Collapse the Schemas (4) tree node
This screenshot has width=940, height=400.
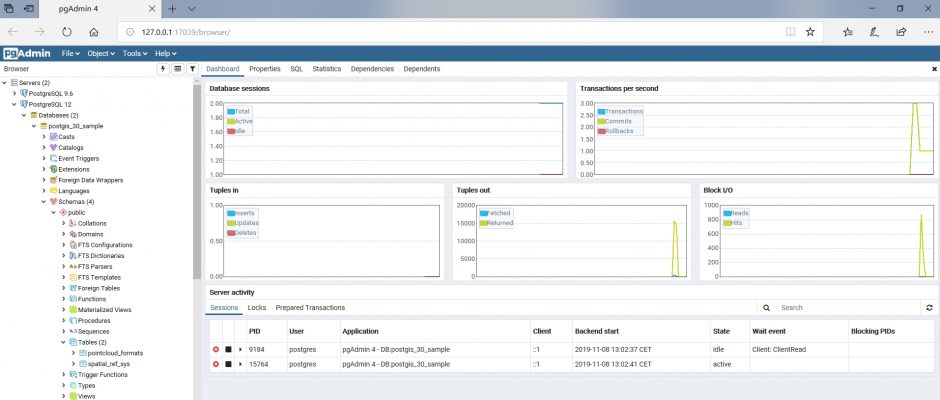(x=43, y=201)
